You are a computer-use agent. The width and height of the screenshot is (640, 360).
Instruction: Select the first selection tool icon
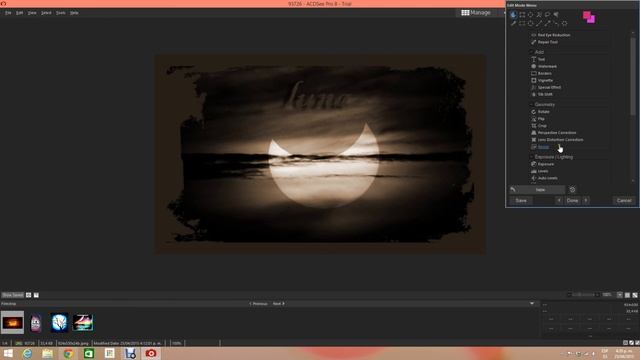coord(513,15)
